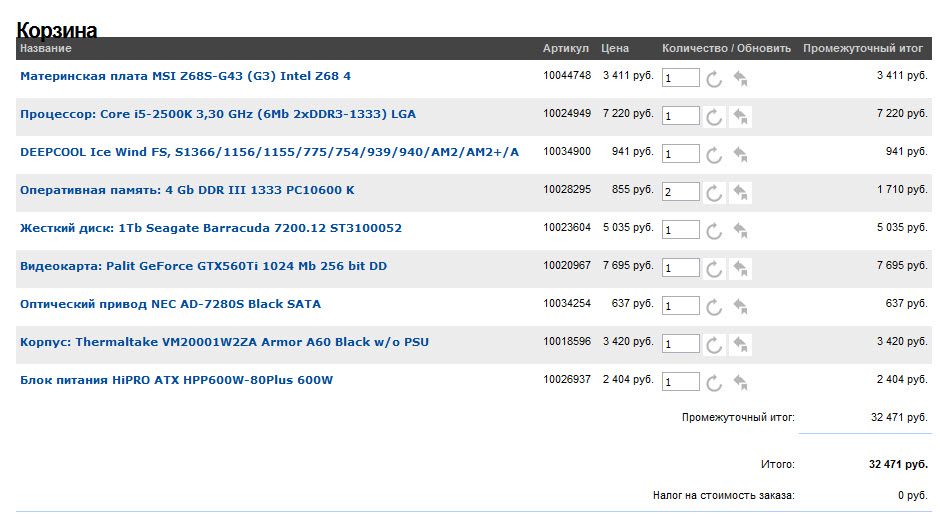Open Материнская плата MSI Z68S-G43 product link

pos(185,76)
